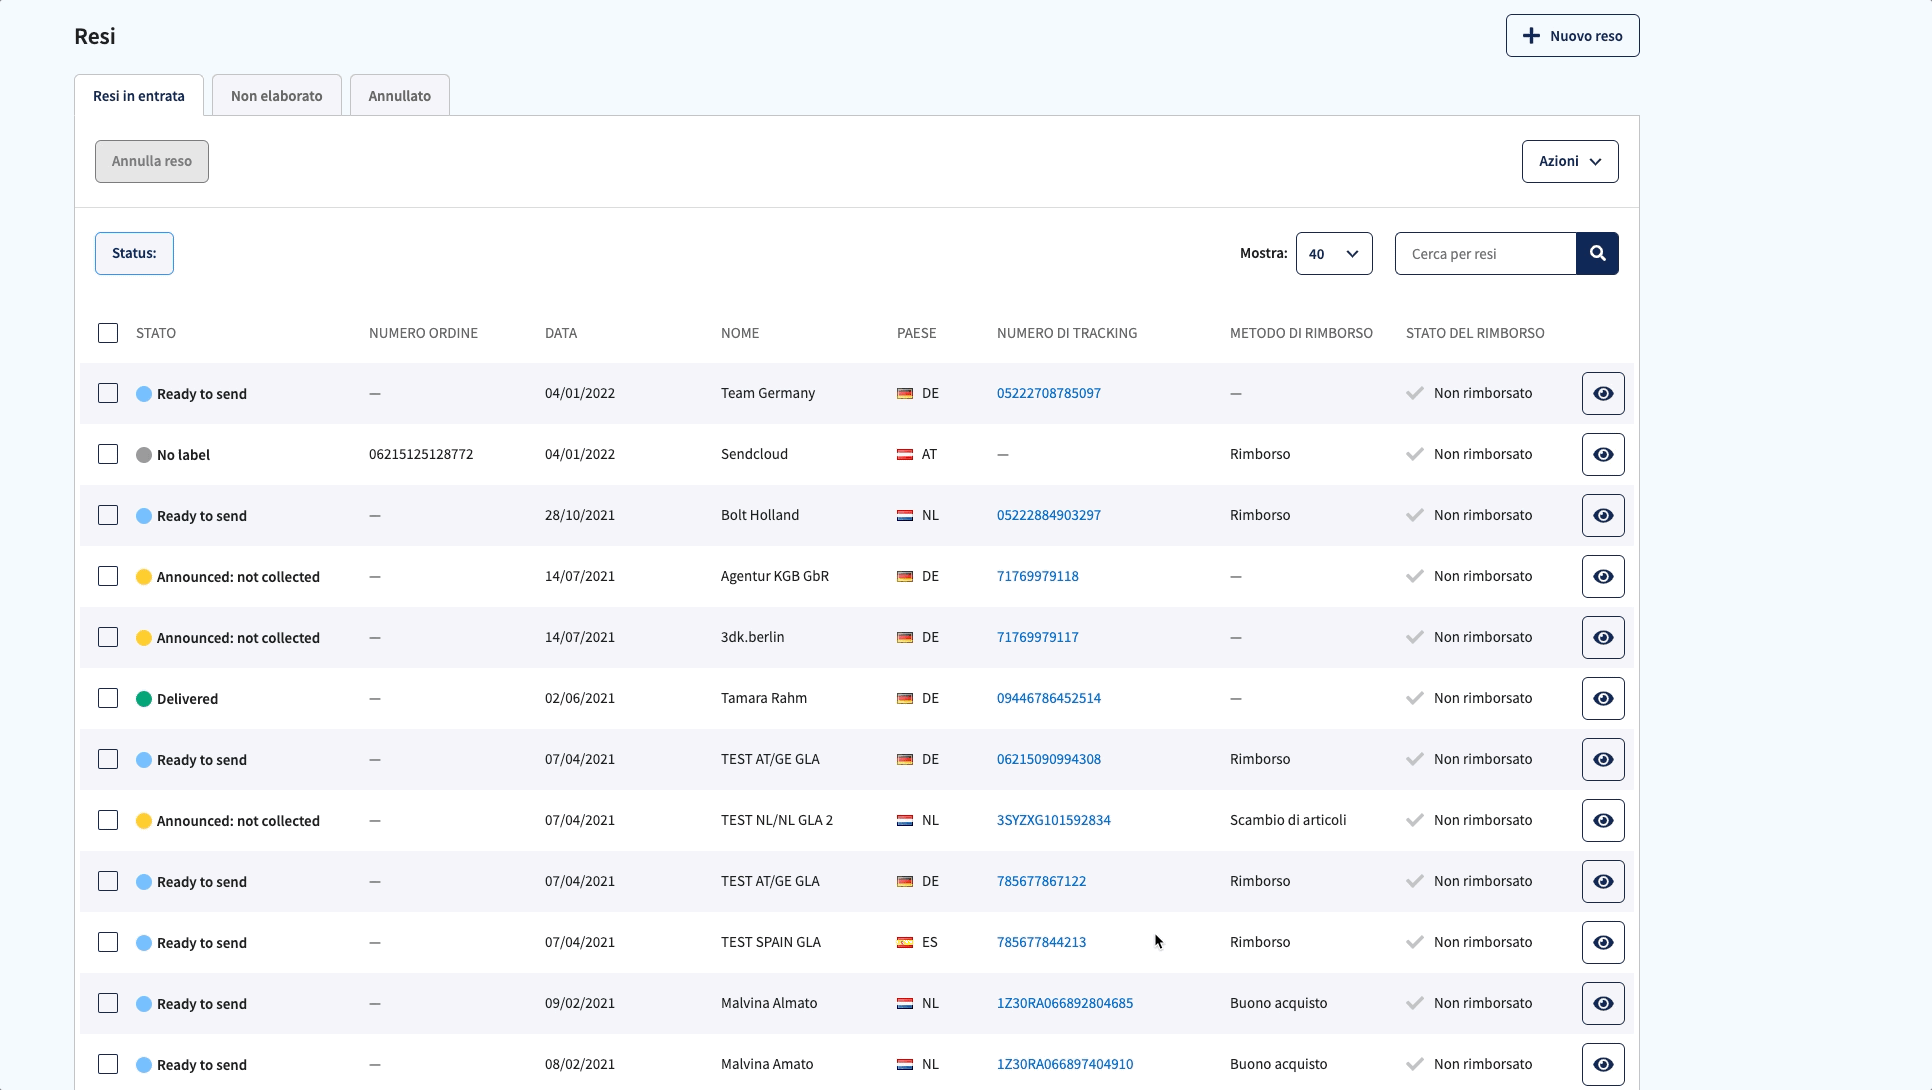Click the Annulla reso button

tap(152, 161)
